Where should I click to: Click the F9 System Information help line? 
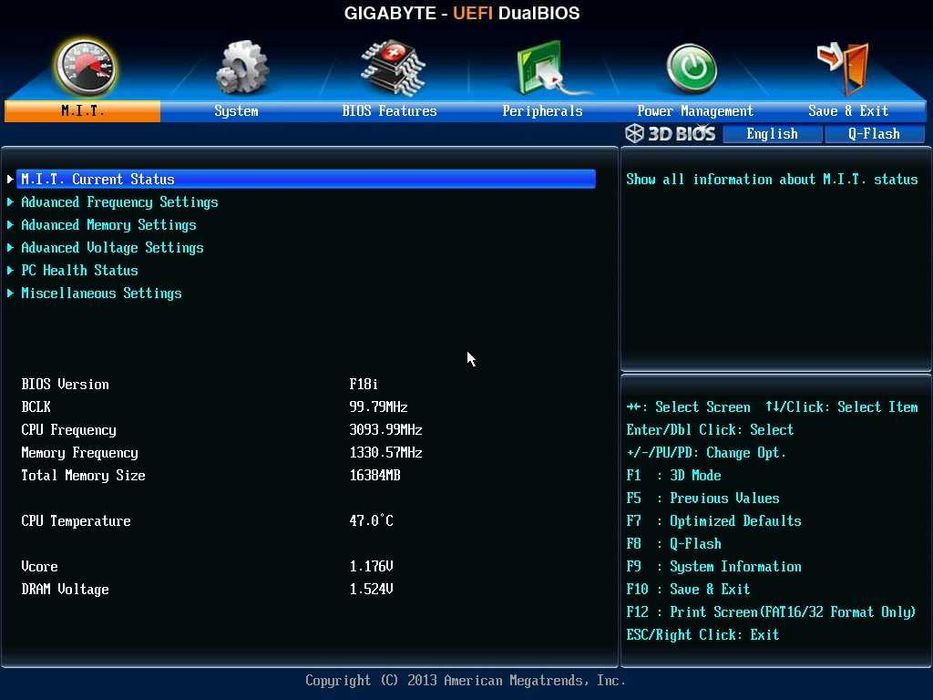714,567
